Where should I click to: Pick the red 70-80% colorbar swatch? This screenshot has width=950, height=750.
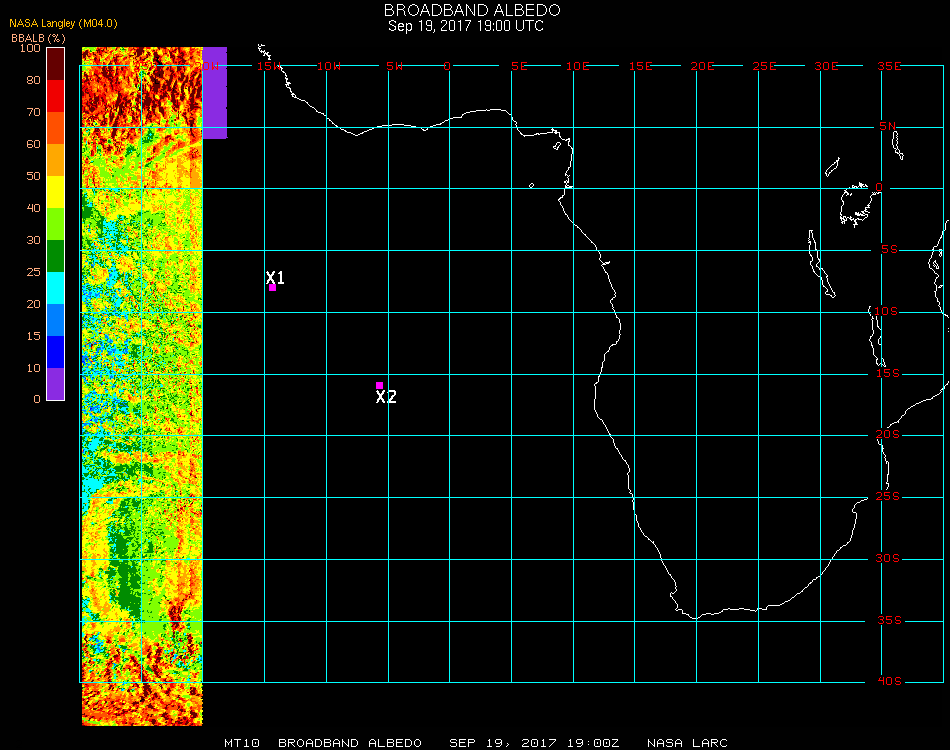click(56, 96)
